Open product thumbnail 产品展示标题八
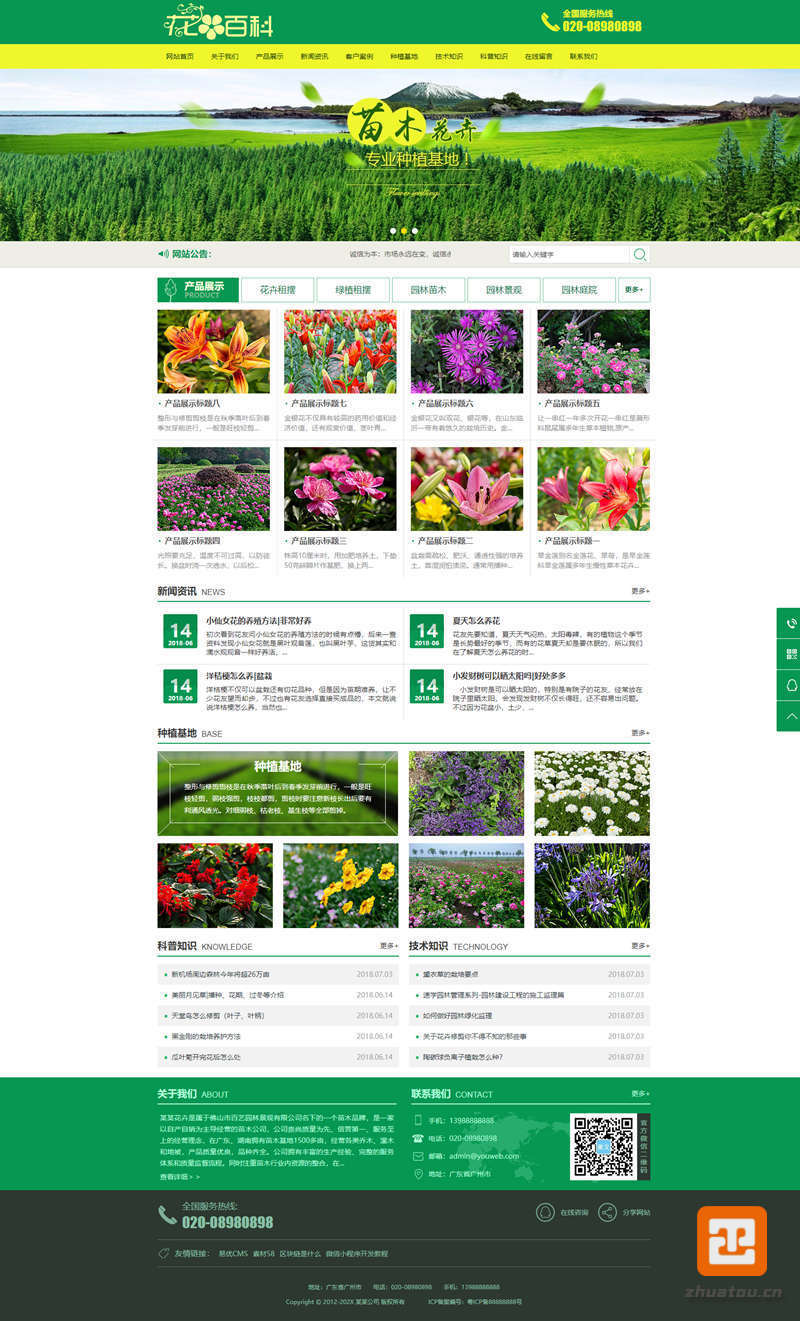Screen dimensions: 800x1321 coord(213,351)
